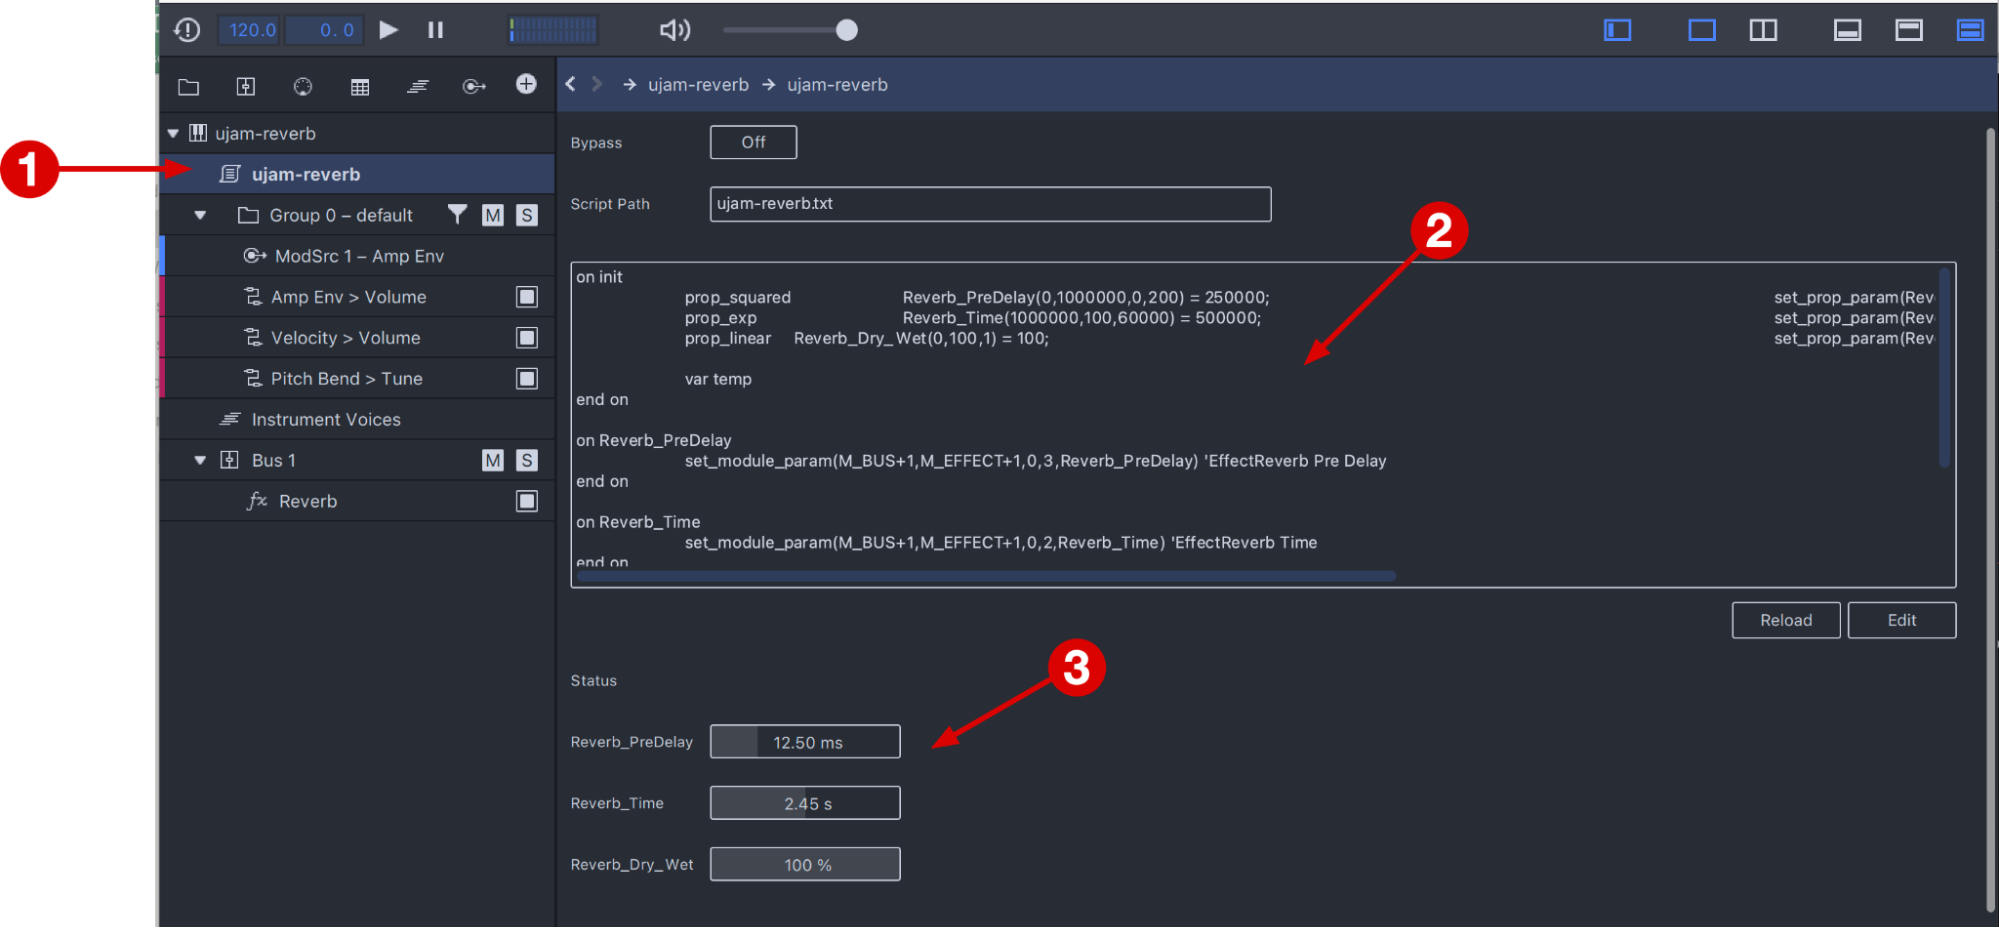Screen dimensions: 1999x928
Task: Toggle the bottom panel layout icon
Action: point(1847,30)
